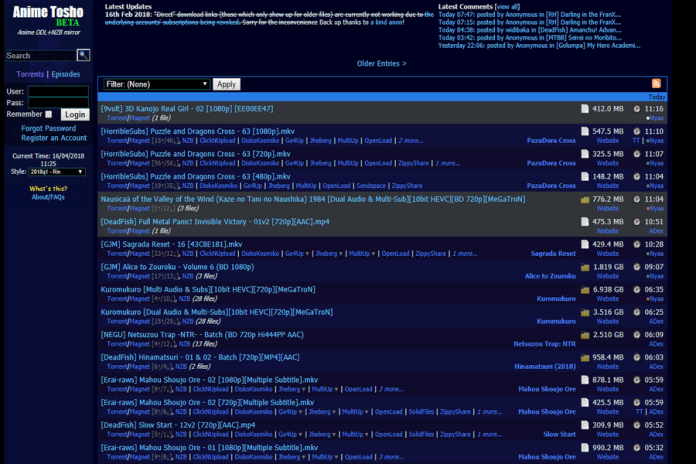
Task: Click the What's this? link
Action: coord(48,189)
